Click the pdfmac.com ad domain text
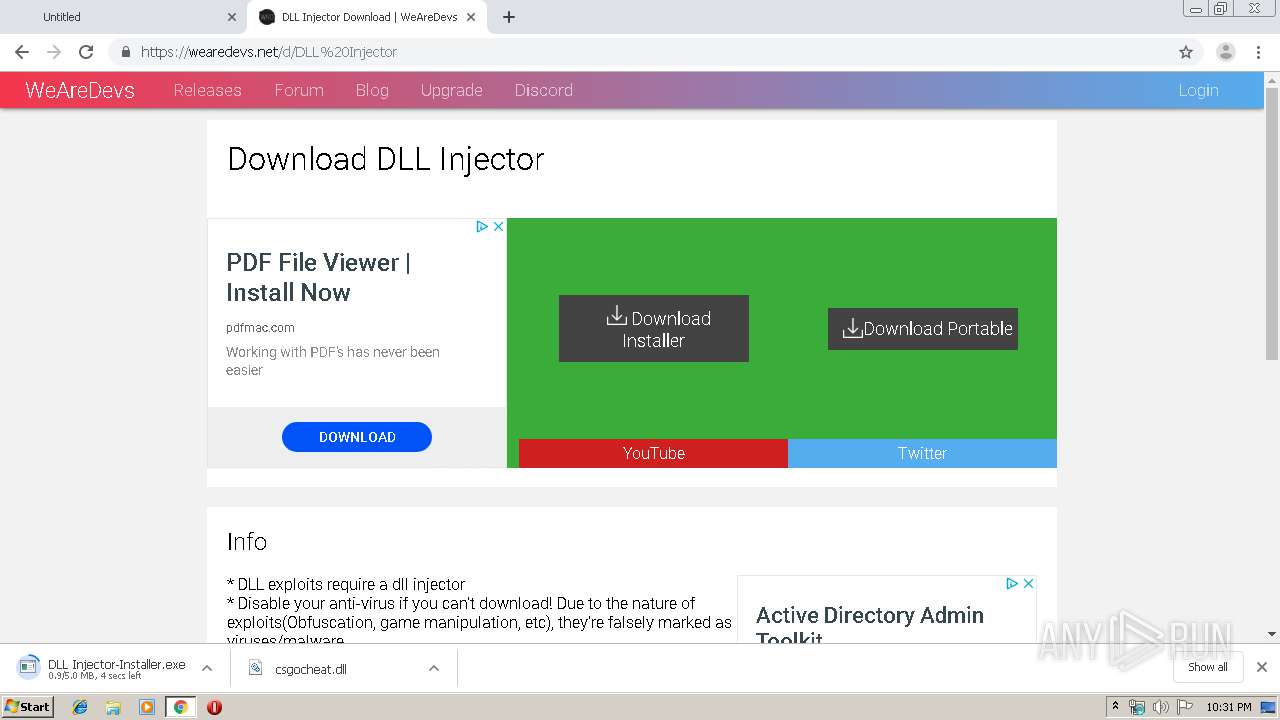Screen dimensions: 1280x720 (x=260, y=327)
